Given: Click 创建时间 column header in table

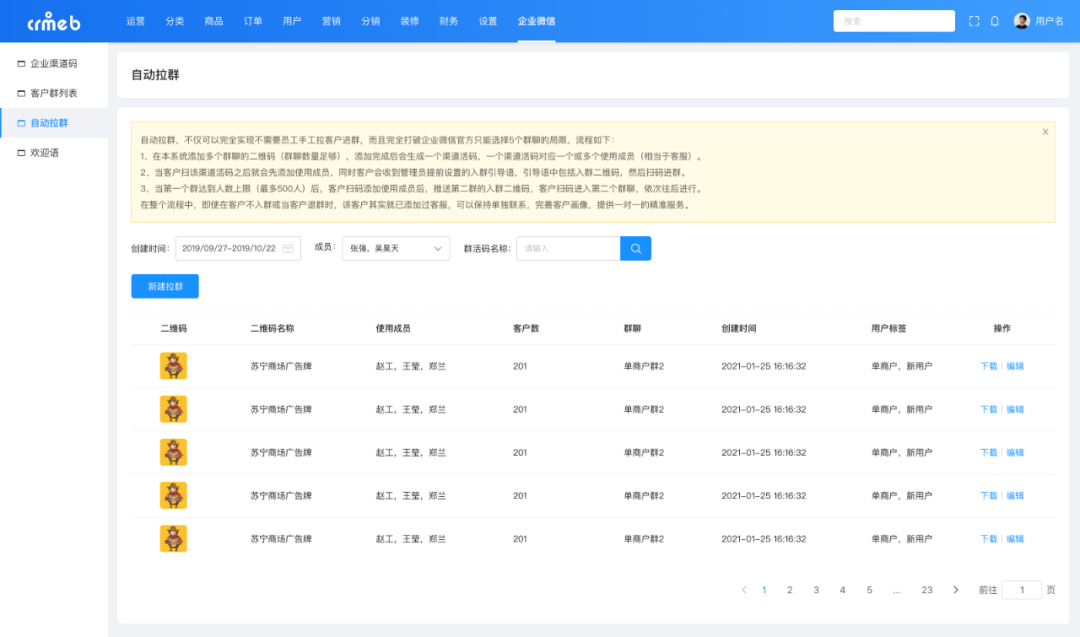Looking at the screenshot, I should tap(739, 328).
